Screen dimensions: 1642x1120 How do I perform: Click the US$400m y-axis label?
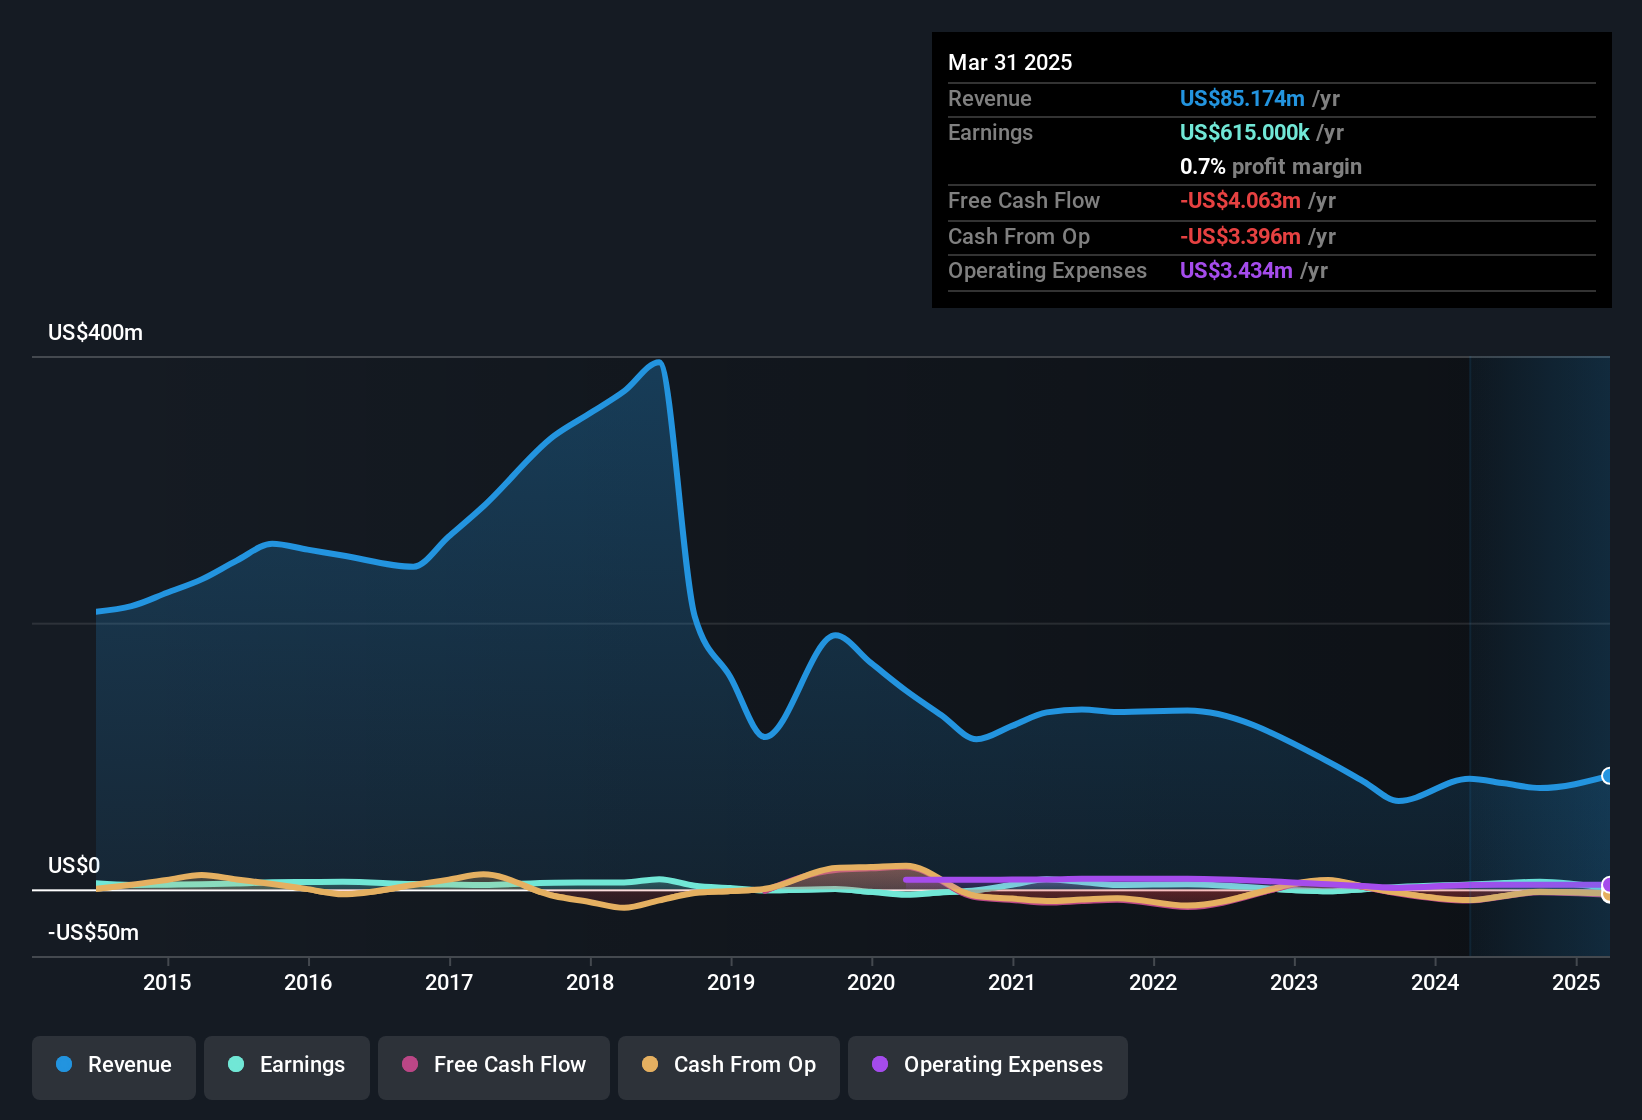[x=95, y=333]
